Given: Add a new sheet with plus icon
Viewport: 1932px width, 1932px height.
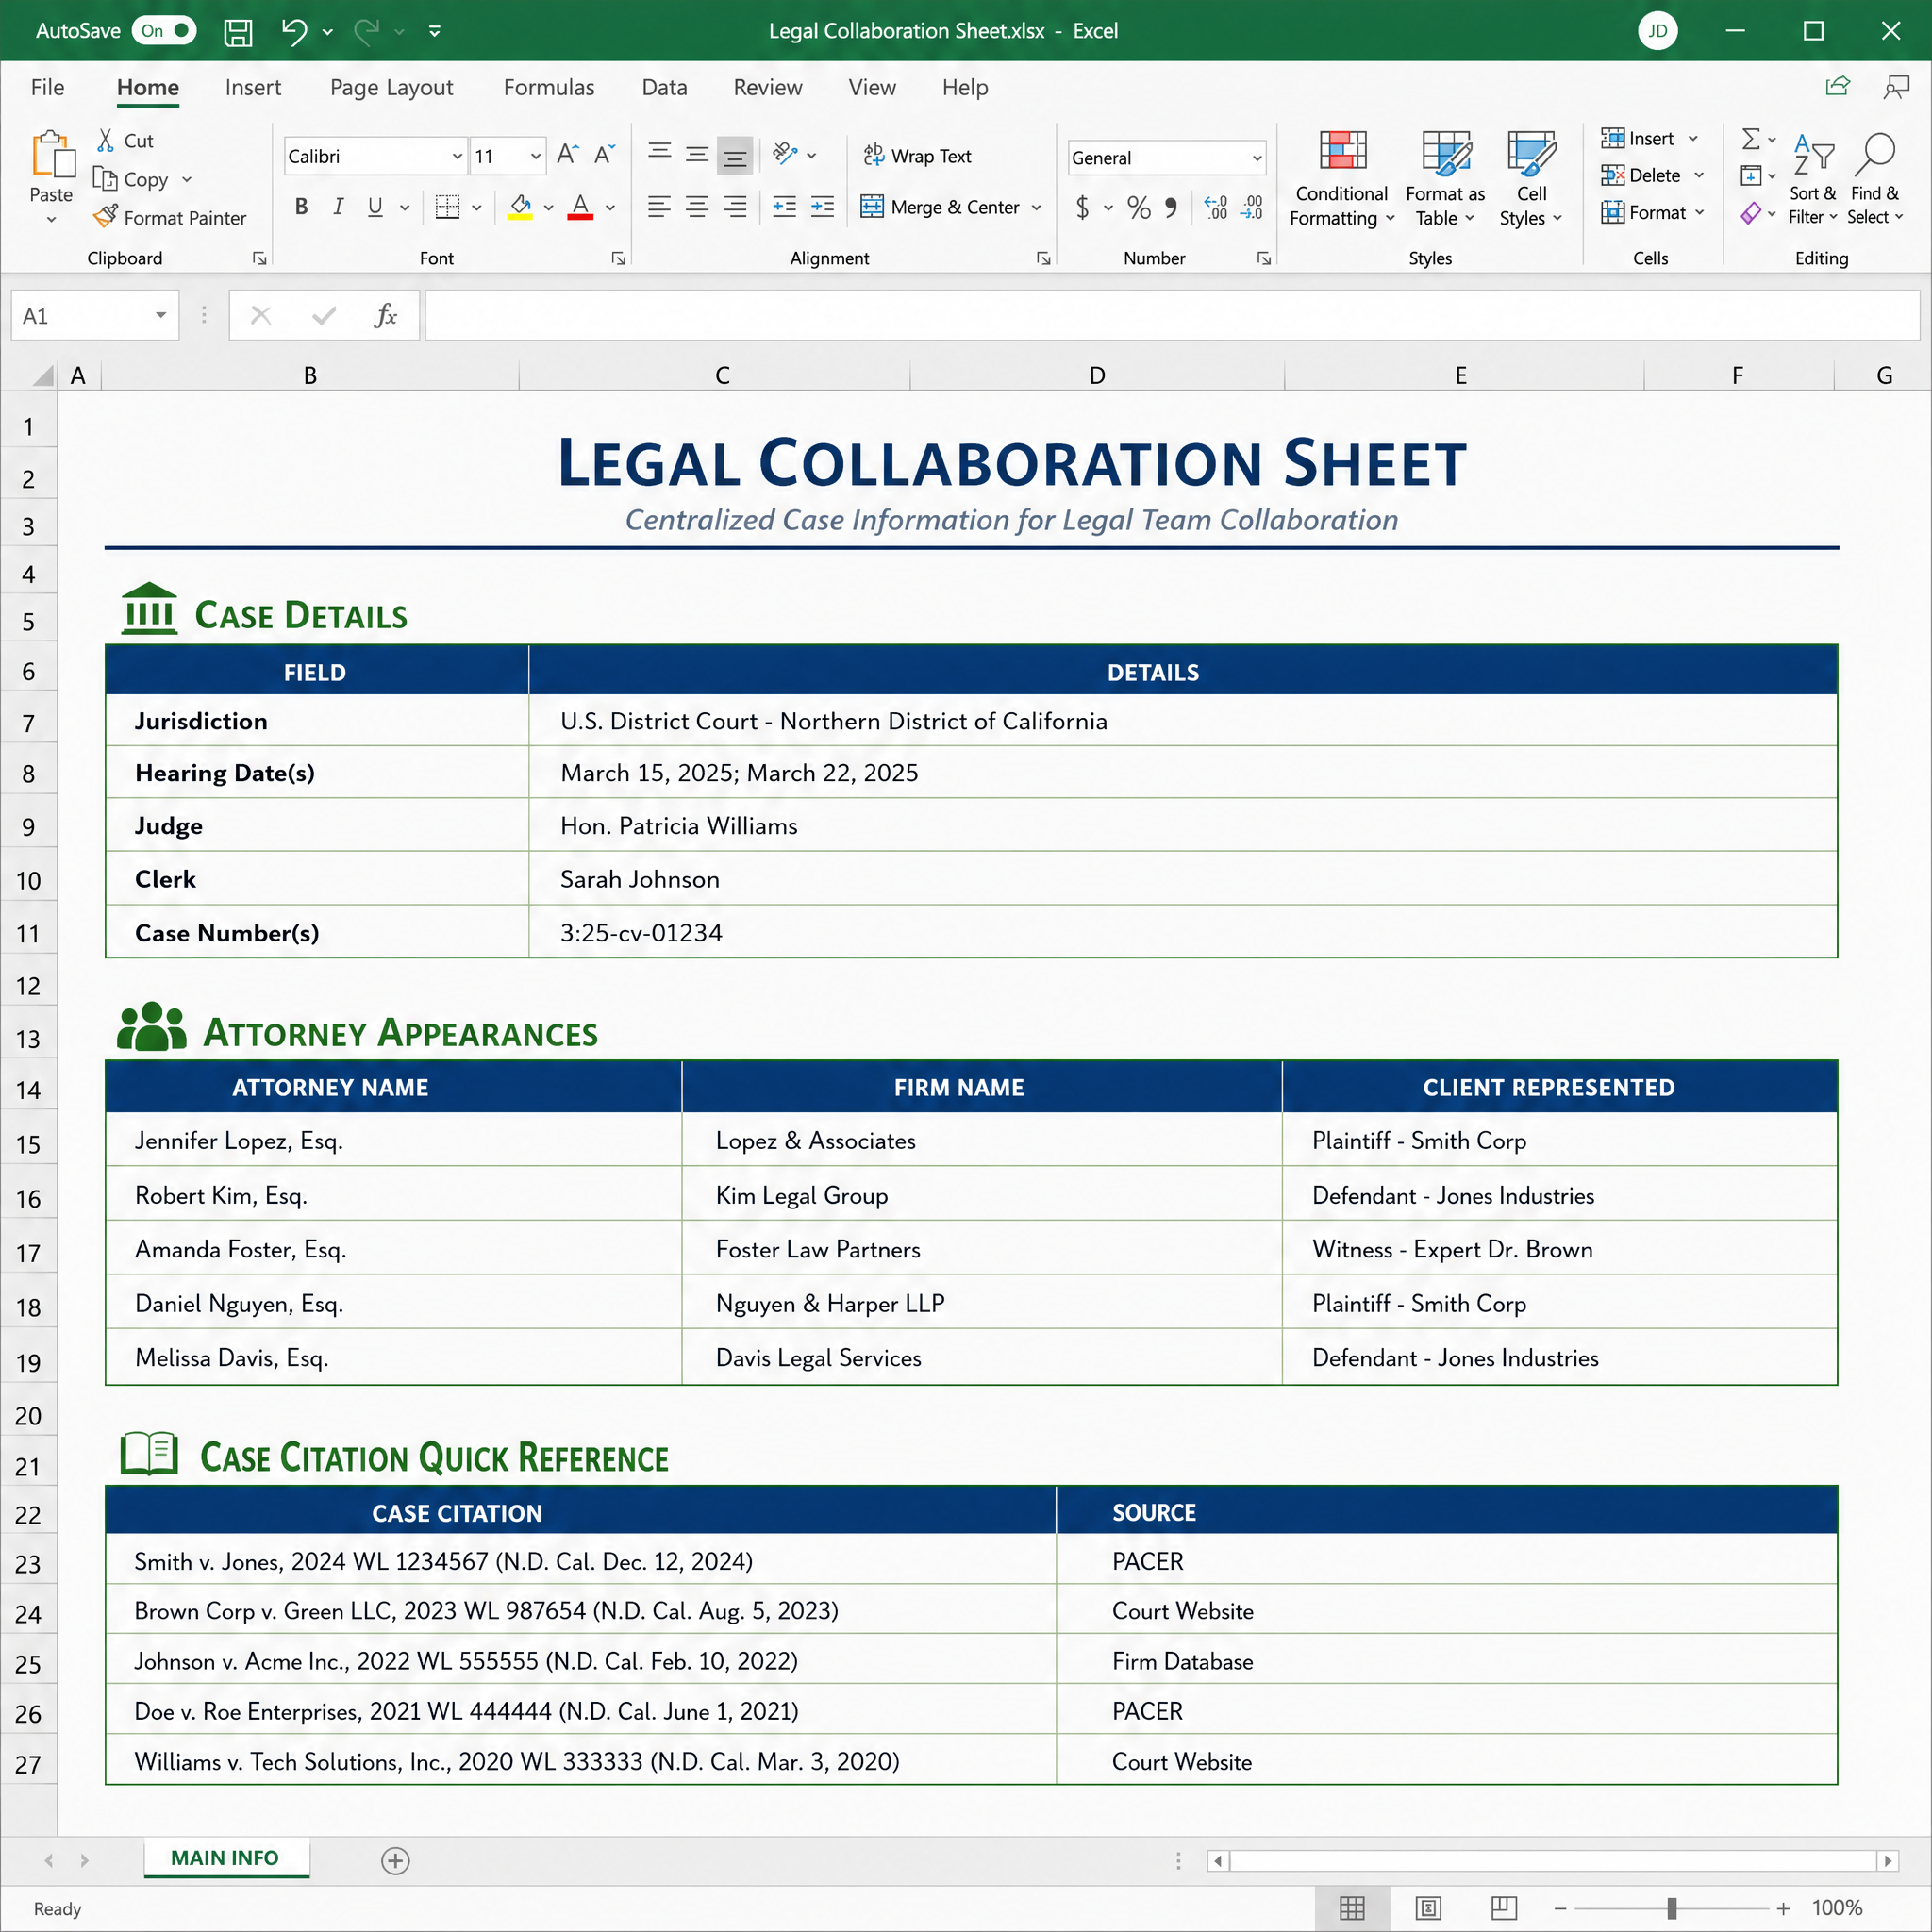Looking at the screenshot, I should tap(395, 1860).
